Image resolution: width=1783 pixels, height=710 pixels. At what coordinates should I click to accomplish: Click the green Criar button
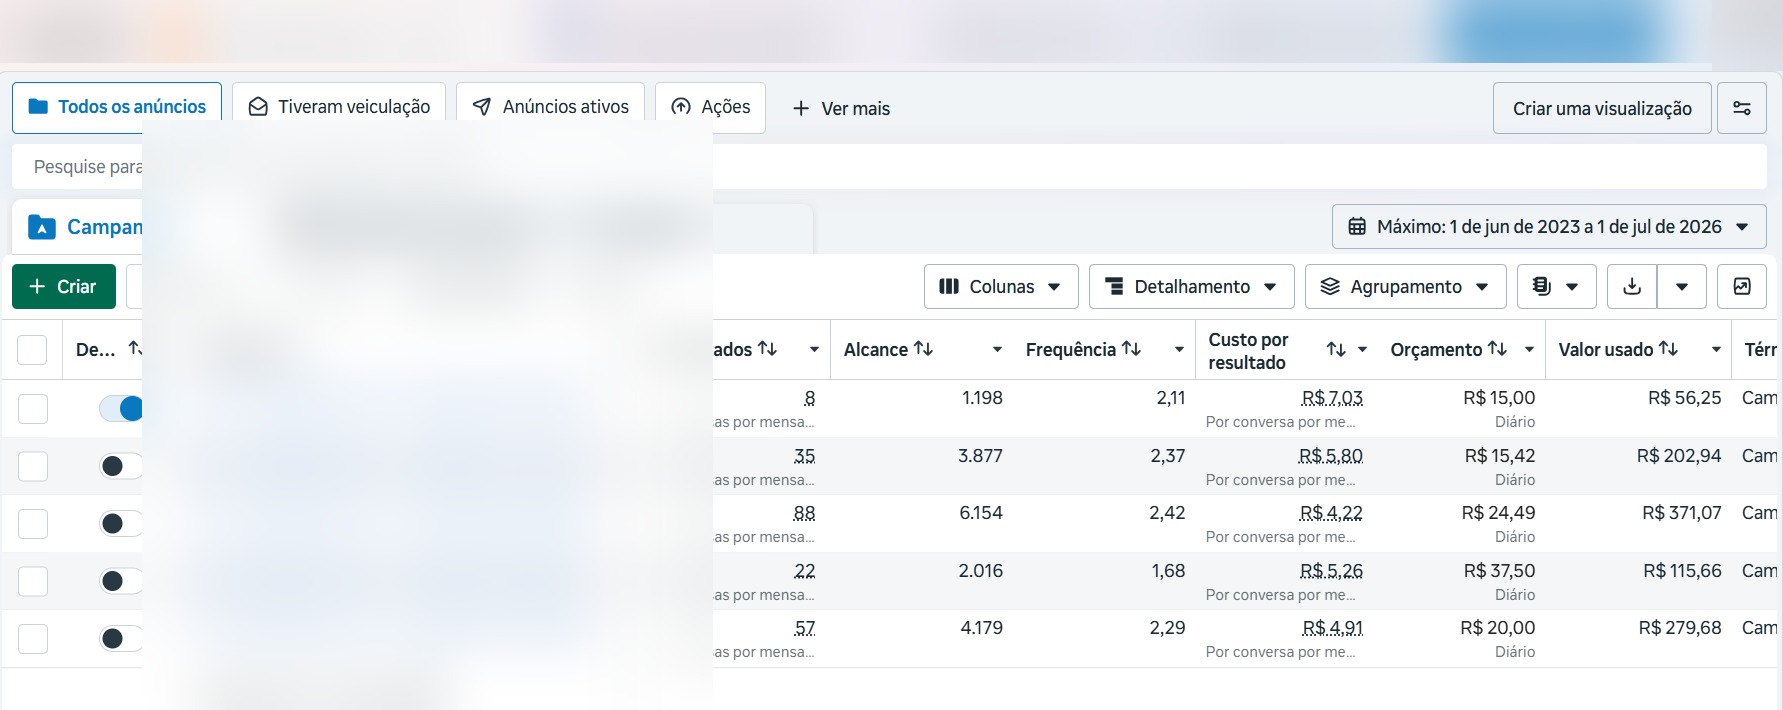[64, 287]
